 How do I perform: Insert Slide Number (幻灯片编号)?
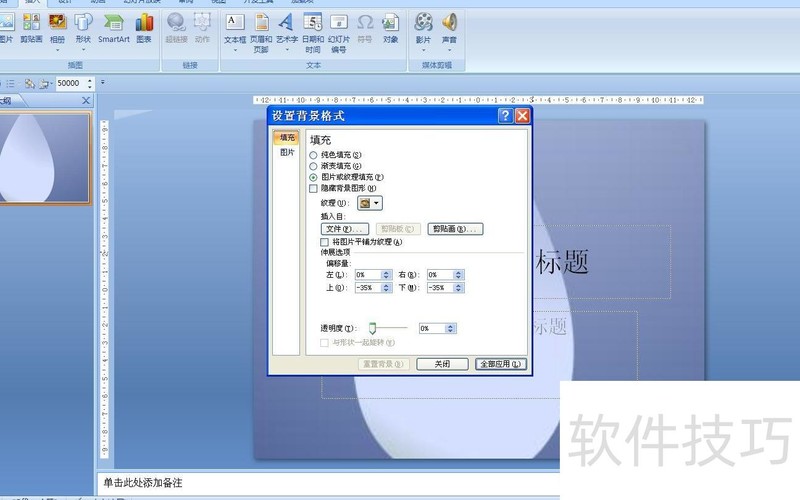click(x=339, y=33)
